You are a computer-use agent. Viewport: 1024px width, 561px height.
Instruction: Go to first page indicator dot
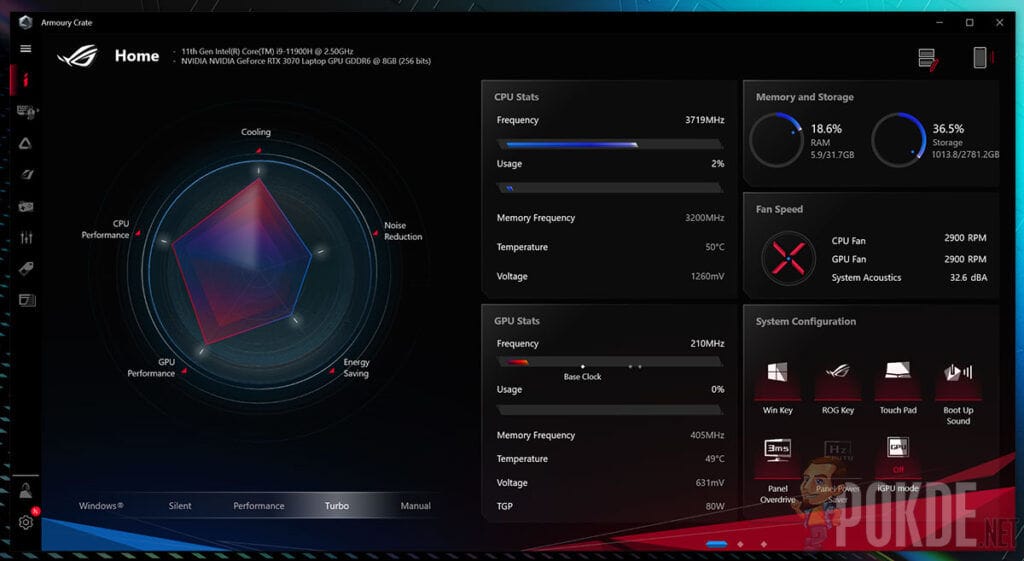pyautogui.click(x=716, y=543)
